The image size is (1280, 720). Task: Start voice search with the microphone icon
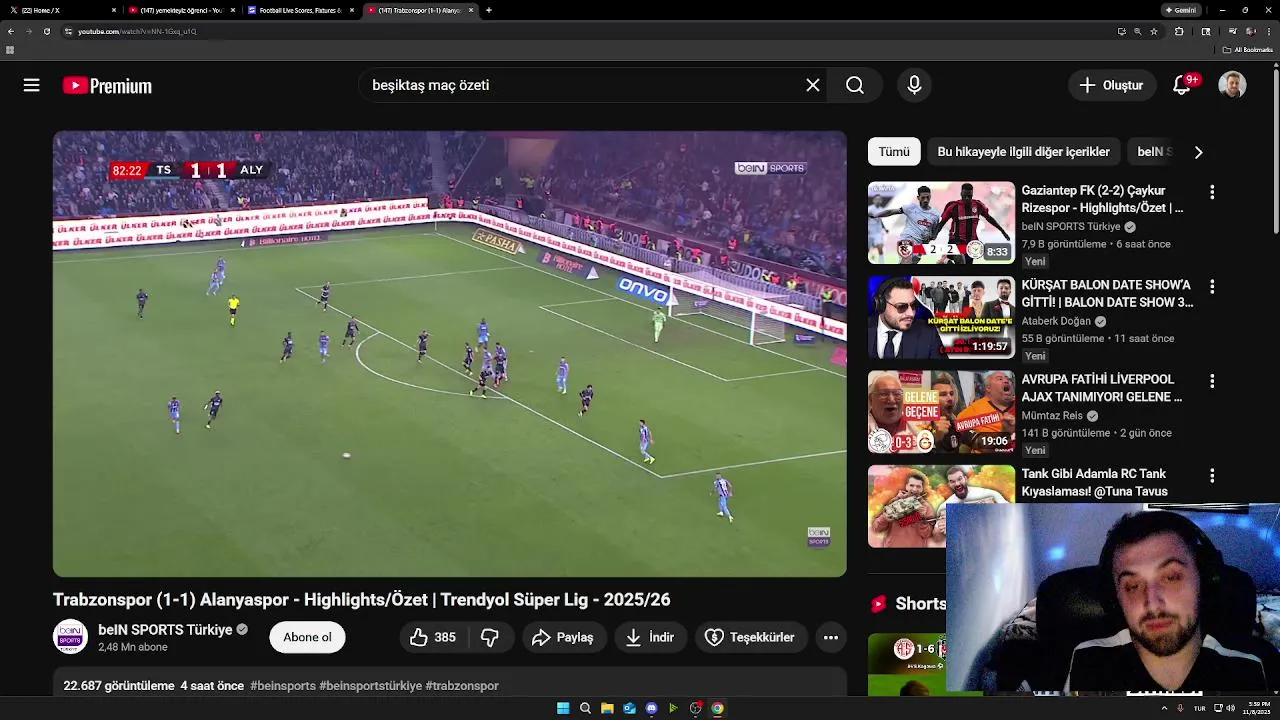tap(914, 86)
